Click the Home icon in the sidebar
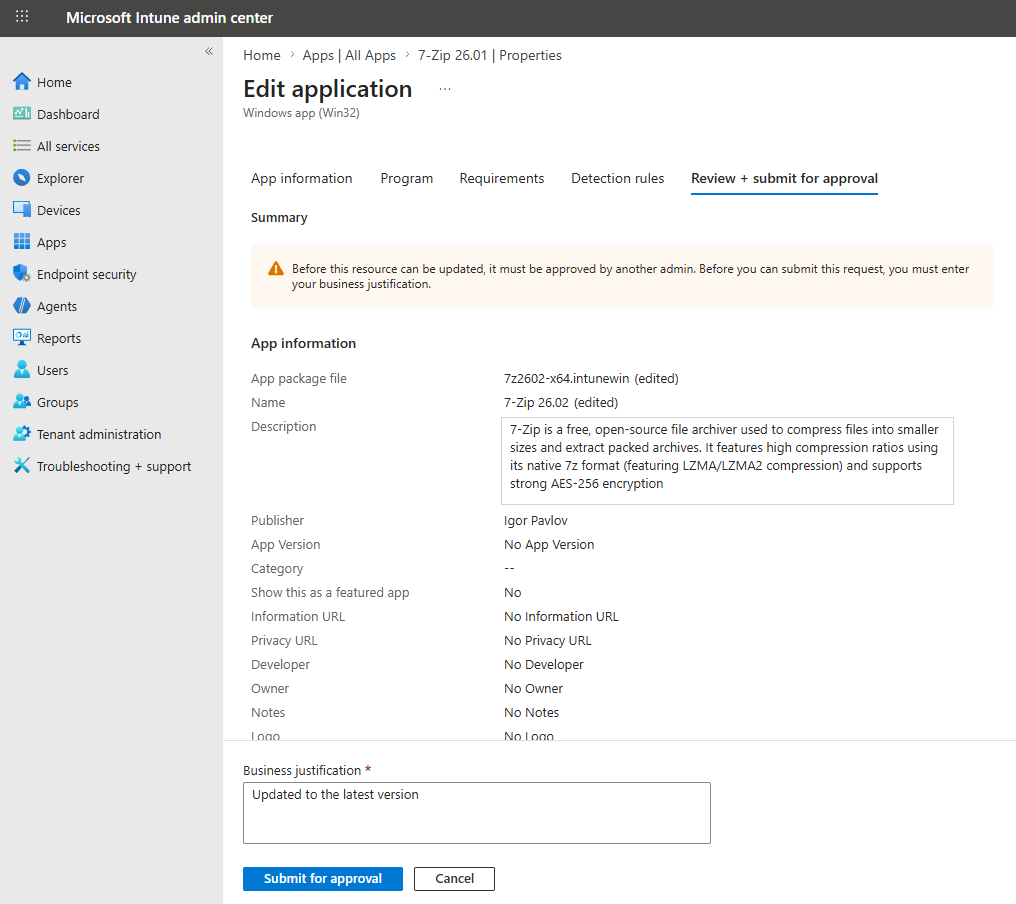This screenshot has height=904, width=1016. [x=22, y=82]
